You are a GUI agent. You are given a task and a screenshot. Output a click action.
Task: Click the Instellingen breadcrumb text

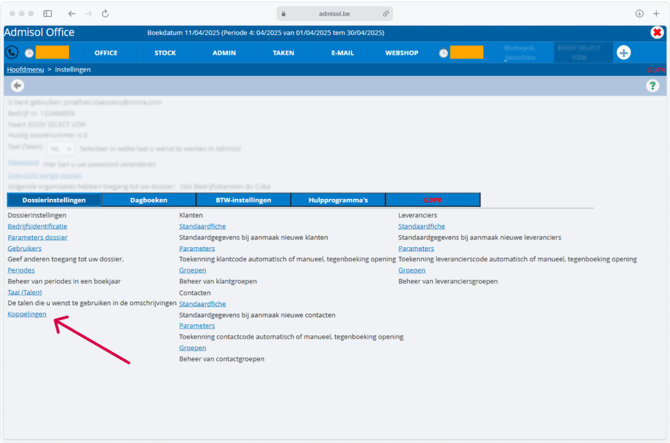(x=73, y=70)
